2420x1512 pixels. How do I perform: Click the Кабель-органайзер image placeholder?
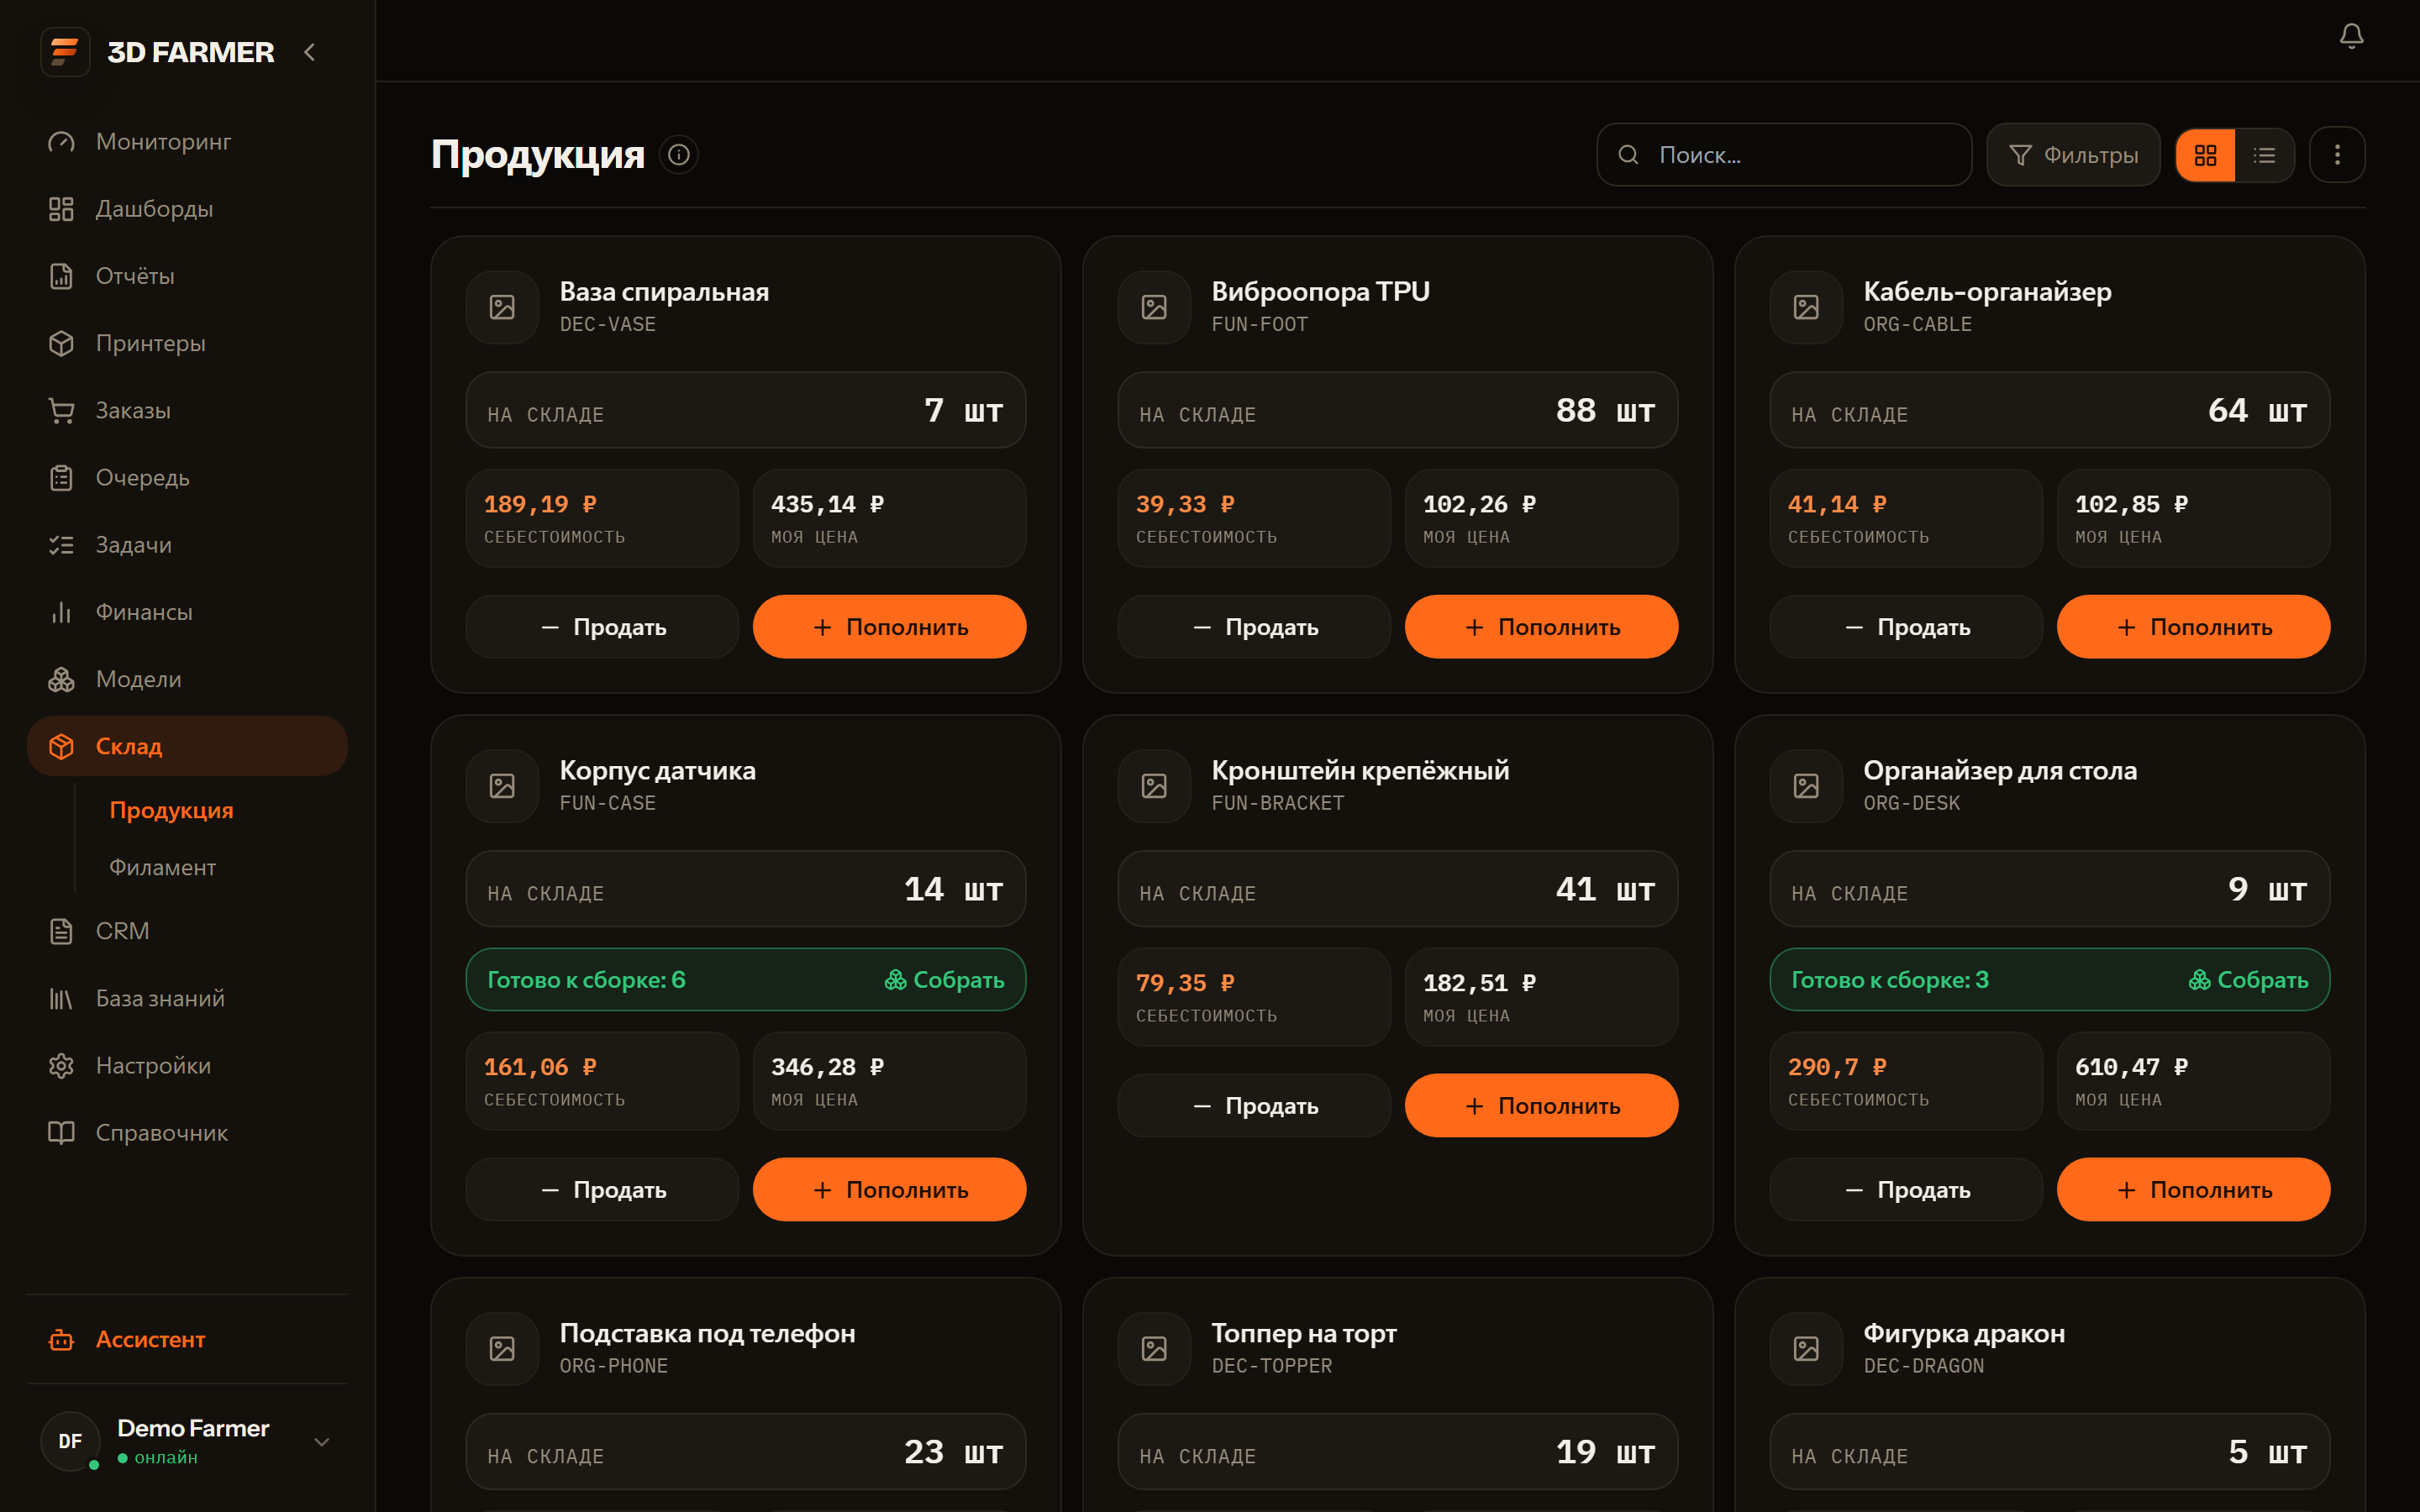point(1806,307)
